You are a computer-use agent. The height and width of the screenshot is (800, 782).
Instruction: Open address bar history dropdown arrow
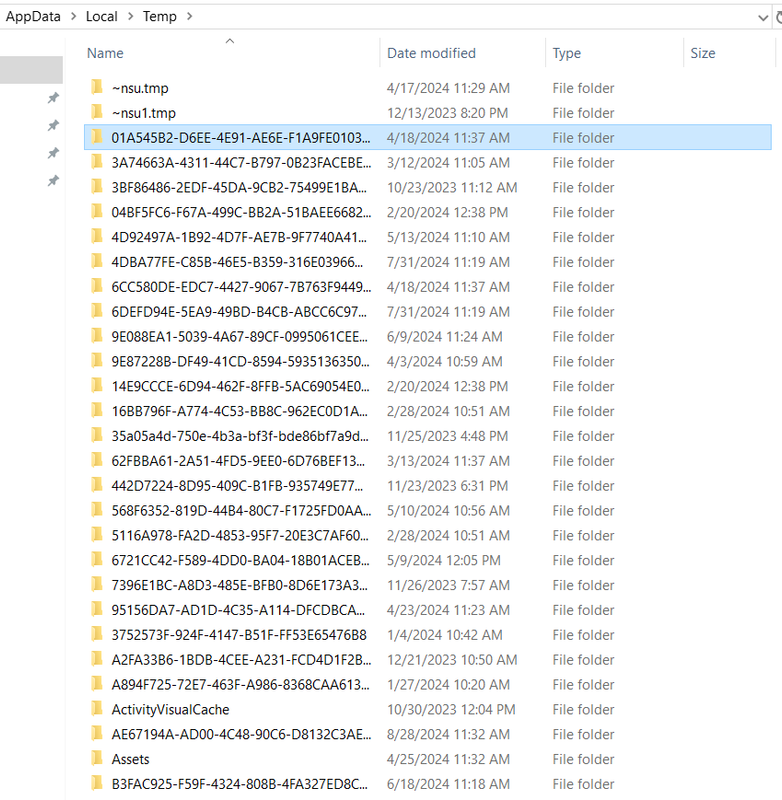click(x=763, y=18)
